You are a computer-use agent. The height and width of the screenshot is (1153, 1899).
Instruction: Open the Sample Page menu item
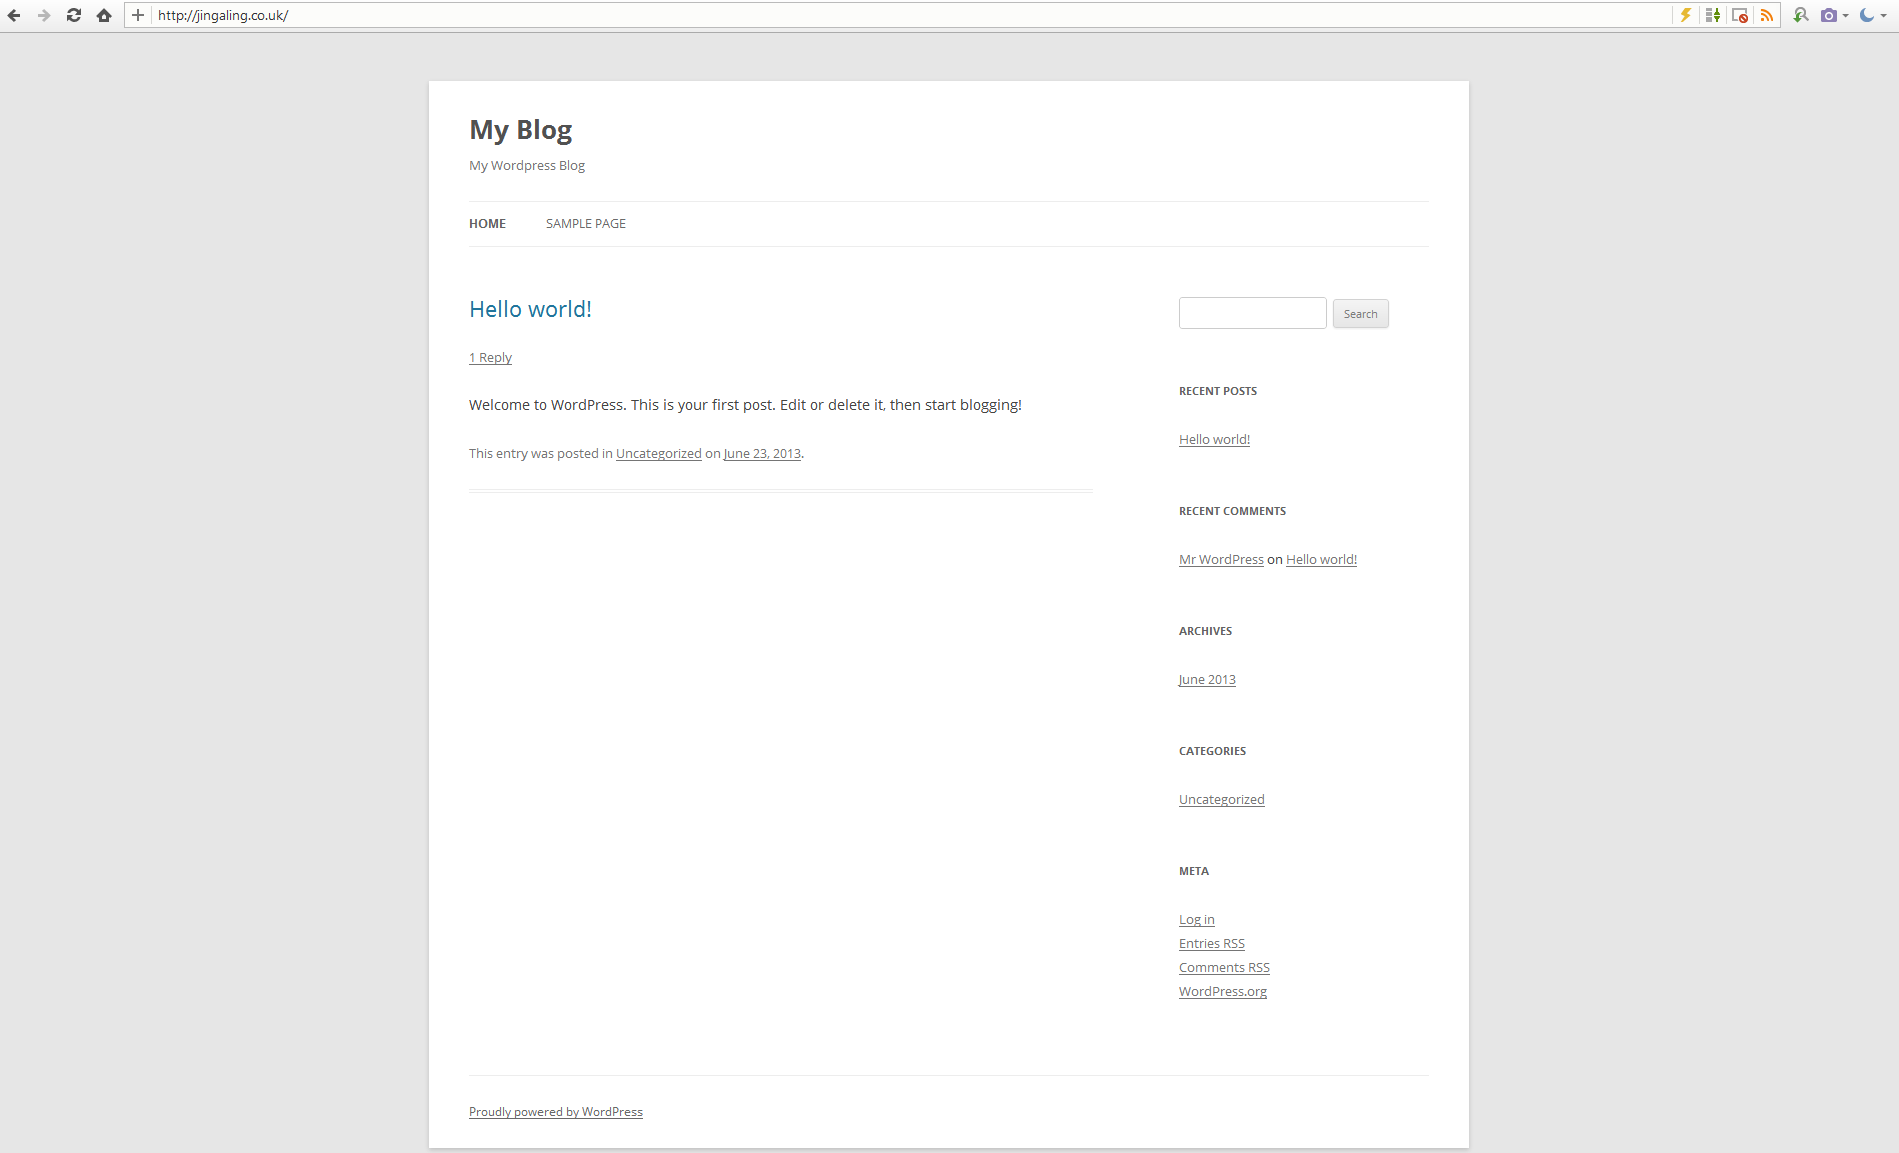585,223
